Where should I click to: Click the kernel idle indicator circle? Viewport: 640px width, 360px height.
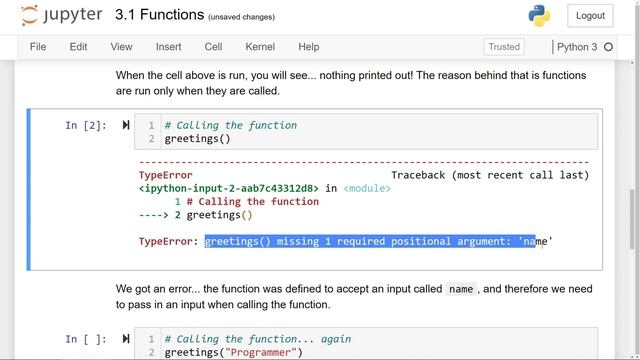tap(608, 47)
